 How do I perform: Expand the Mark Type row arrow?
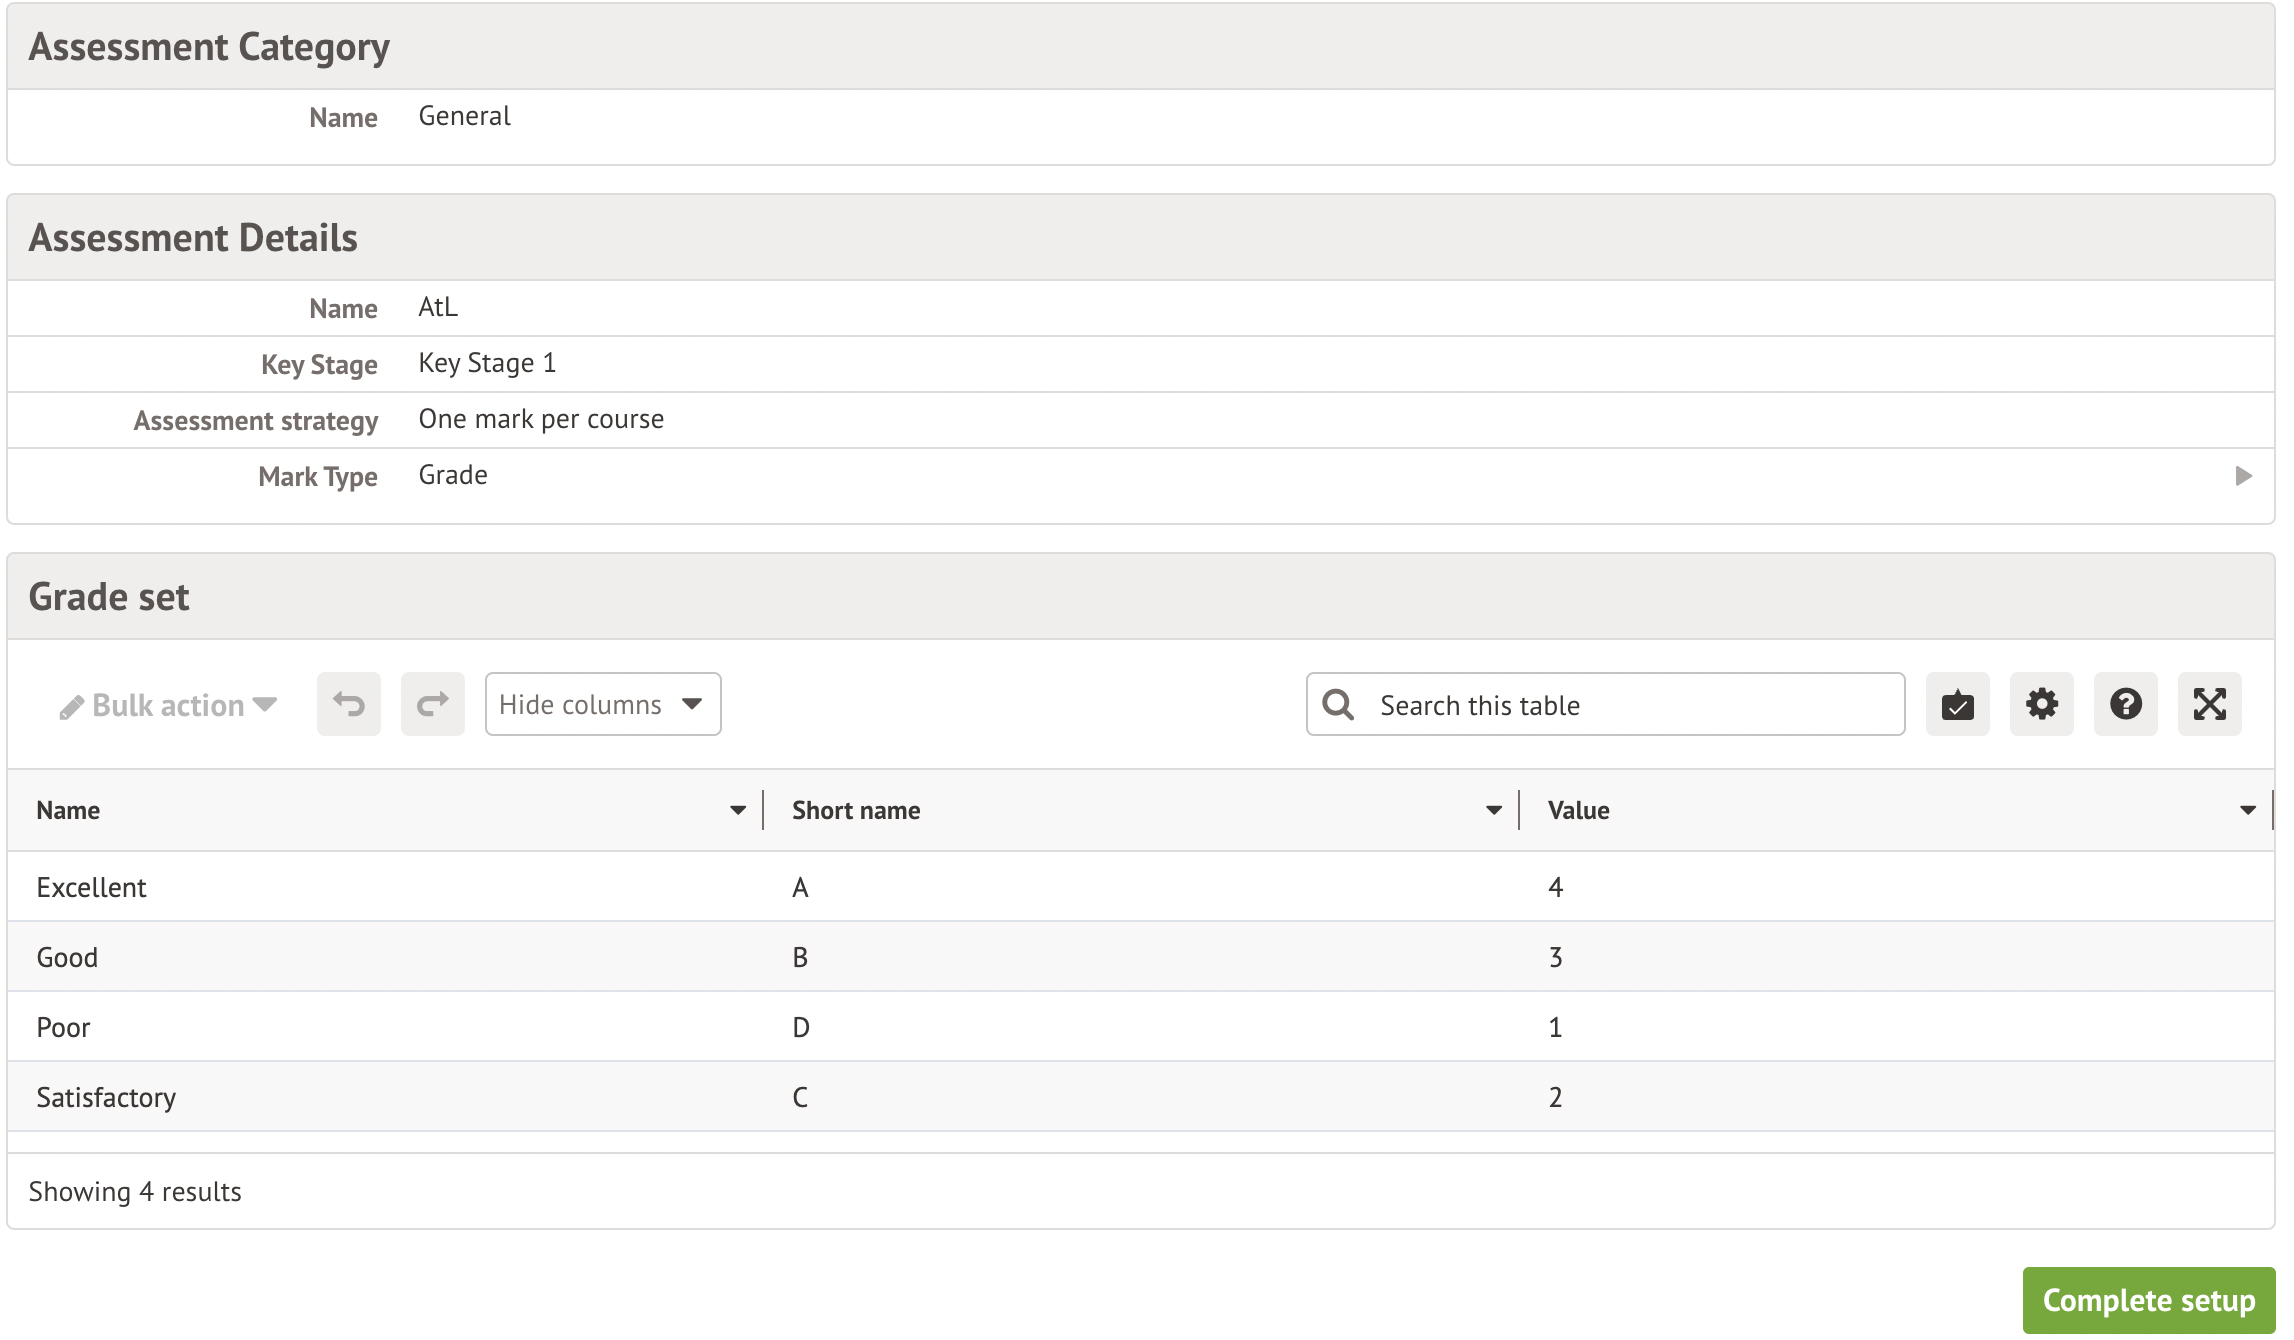click(2244, 476)
